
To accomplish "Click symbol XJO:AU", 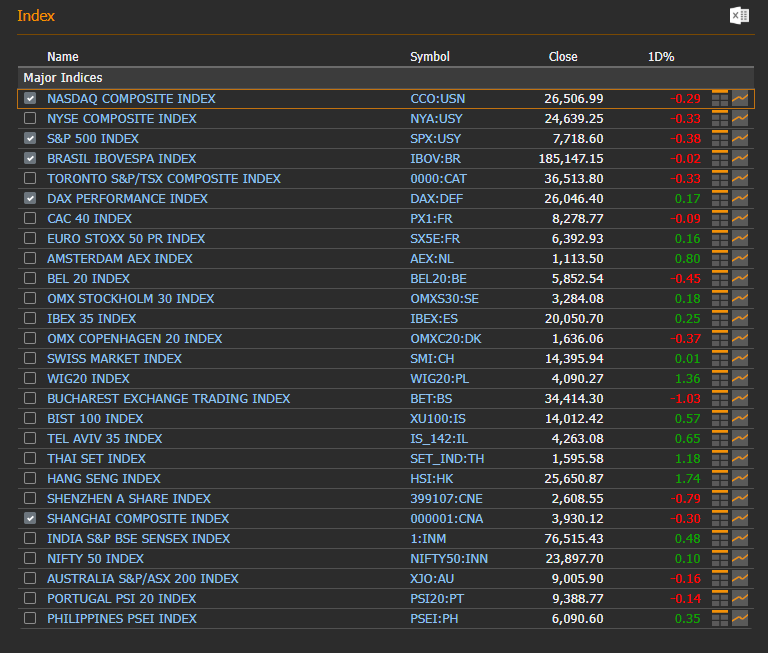I will (x=432, y=579).
